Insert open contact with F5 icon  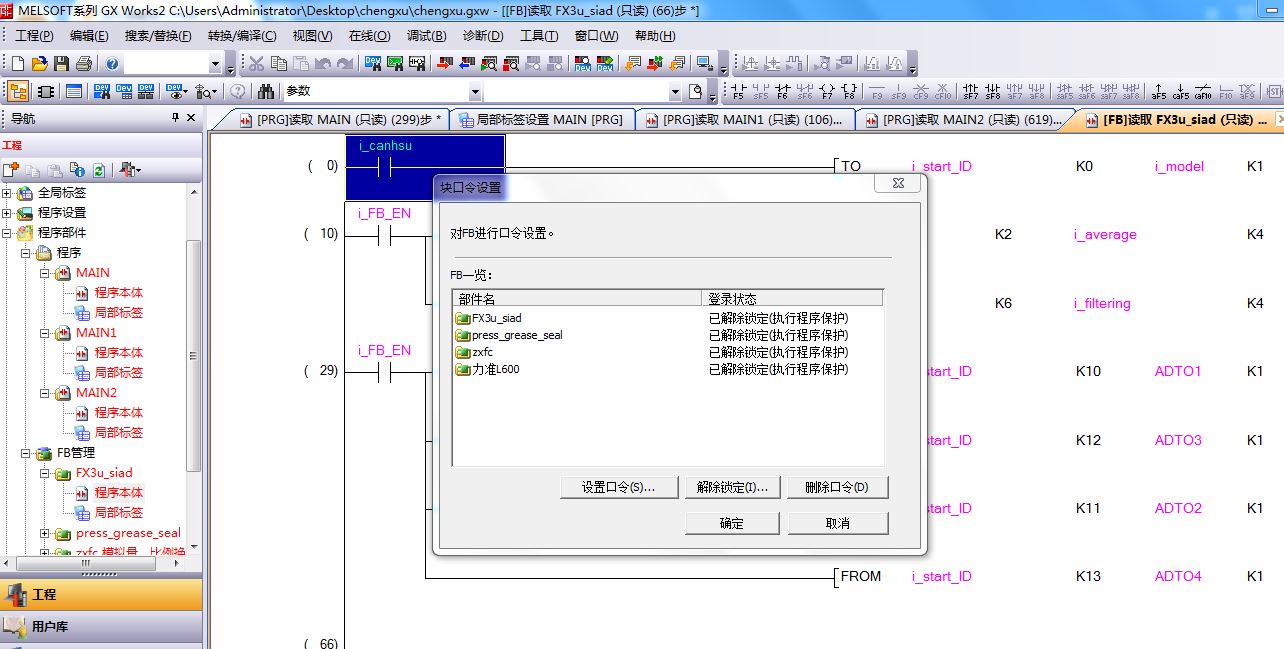[738, 92]
